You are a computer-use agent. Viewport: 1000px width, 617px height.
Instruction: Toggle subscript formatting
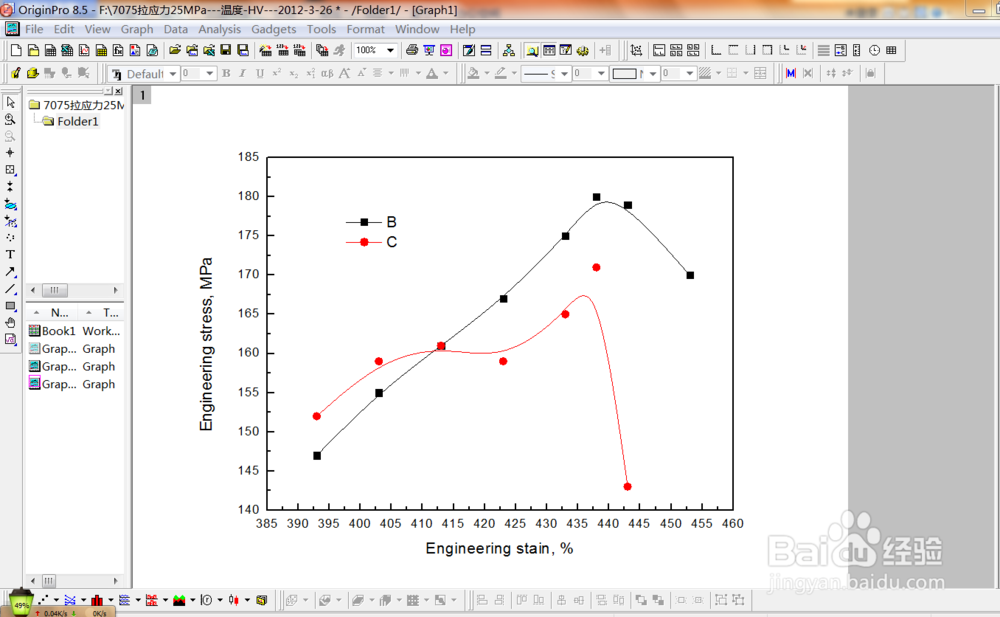(293, 73)
